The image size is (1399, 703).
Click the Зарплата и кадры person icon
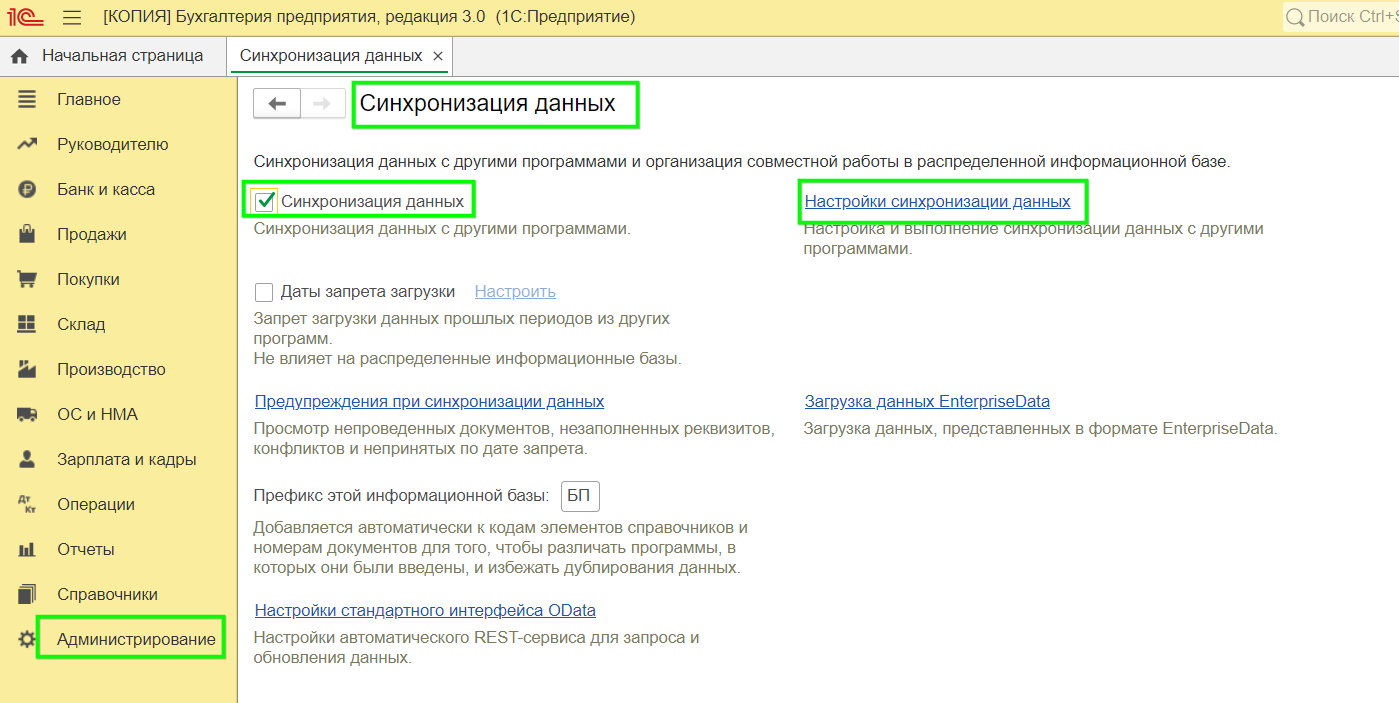(x=27, y=459)
